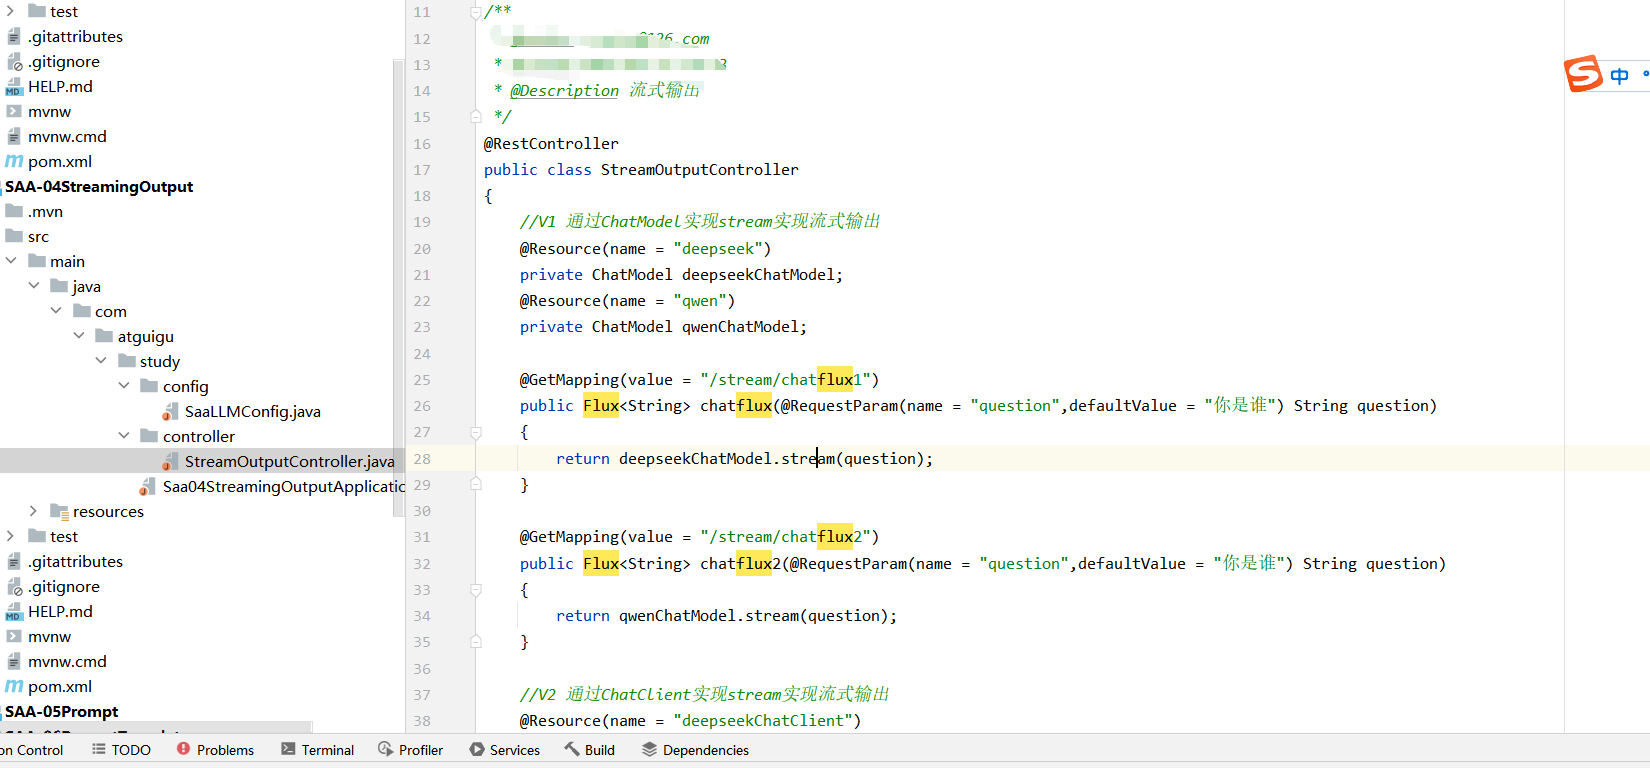The height and width of the screenshot is (768, 1650).
Task: Collapse the study package chevron
Action: pos(101,361)
